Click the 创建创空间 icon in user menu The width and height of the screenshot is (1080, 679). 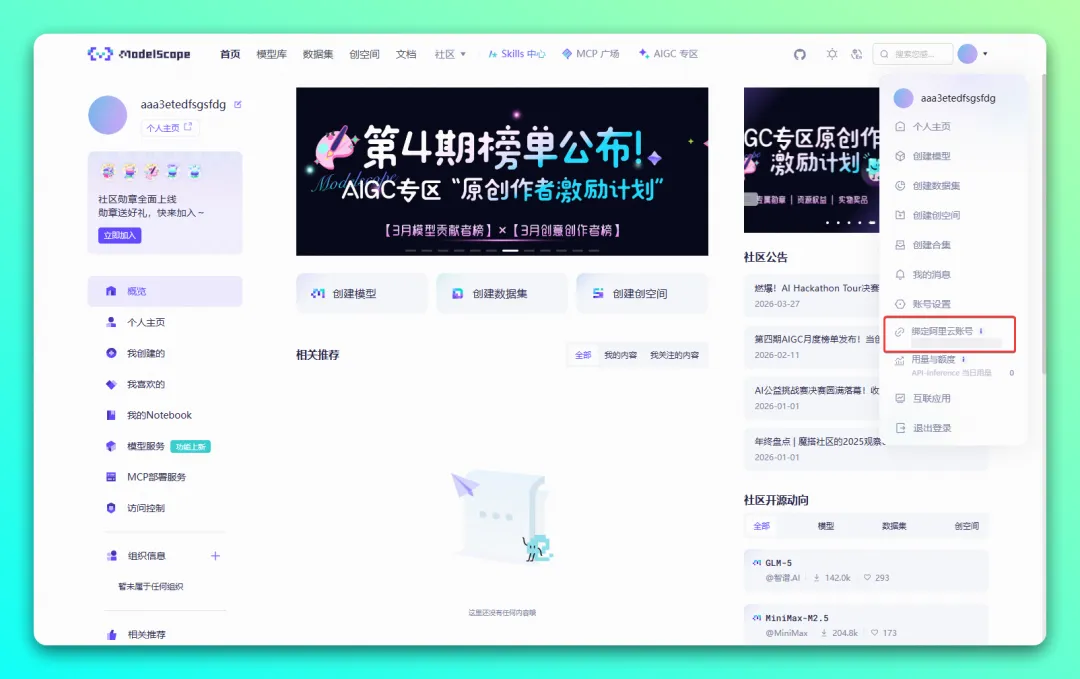click(x=900, y=216)
